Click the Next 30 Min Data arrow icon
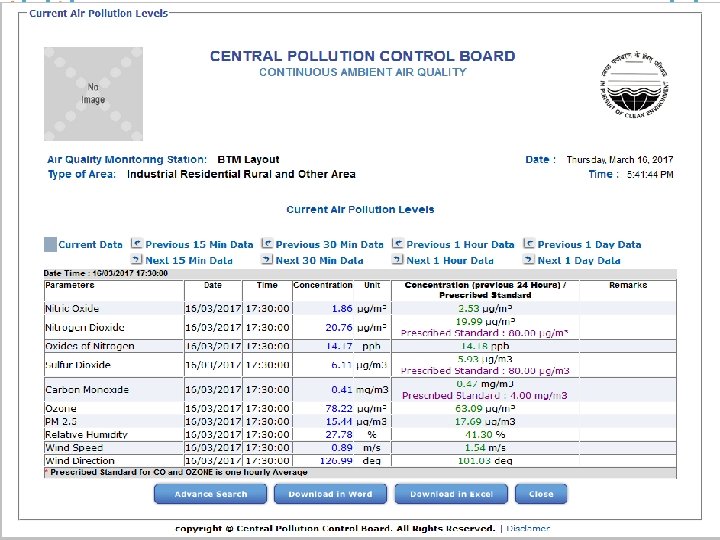Screen dimensions: 720x540 tap(267, 259)
